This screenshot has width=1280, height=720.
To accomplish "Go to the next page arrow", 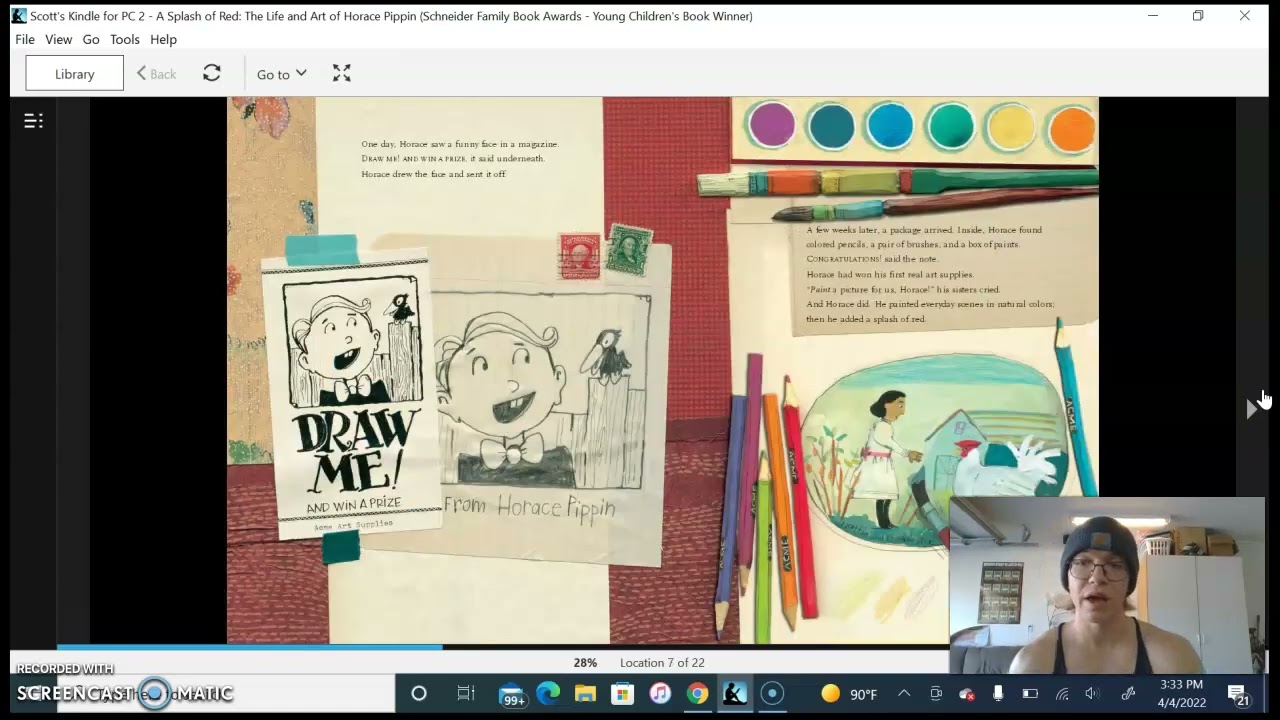I will click(x=1251, y=408).
